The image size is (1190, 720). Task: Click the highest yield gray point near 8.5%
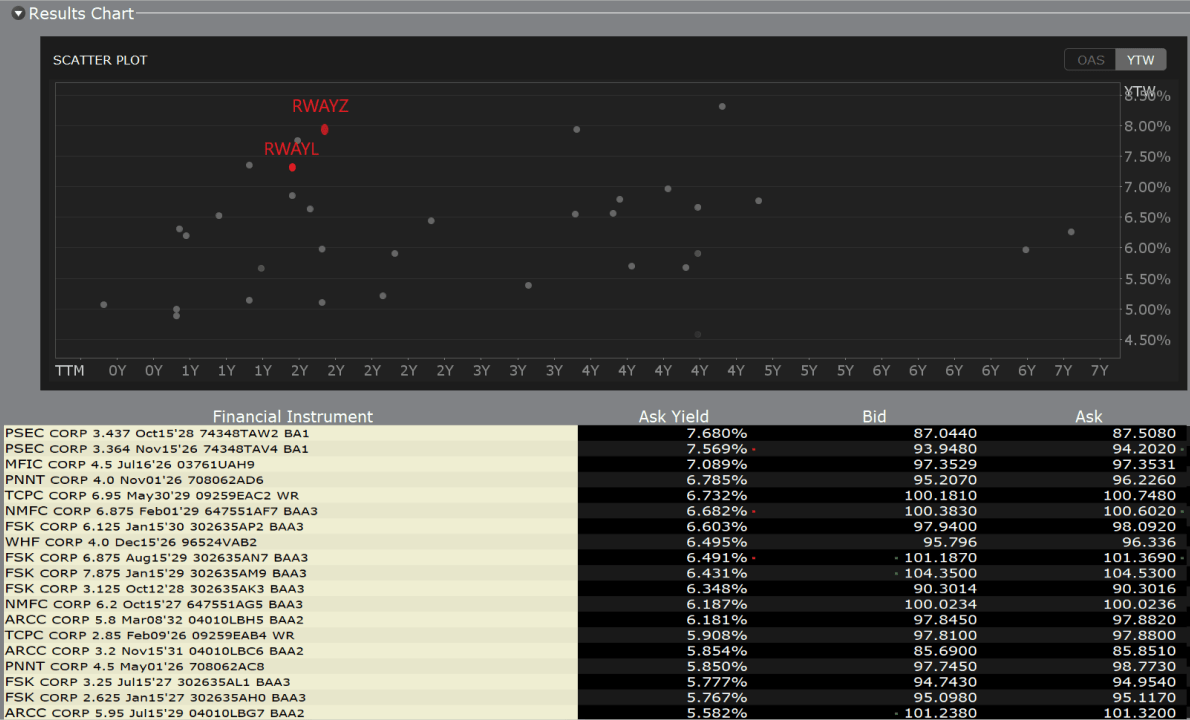pyautogui.click(x=722, y=107)
